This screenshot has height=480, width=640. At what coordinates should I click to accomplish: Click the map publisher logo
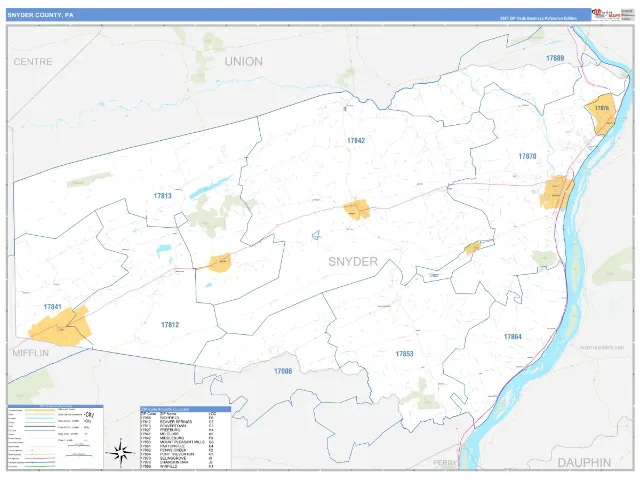tap(606, 15)
